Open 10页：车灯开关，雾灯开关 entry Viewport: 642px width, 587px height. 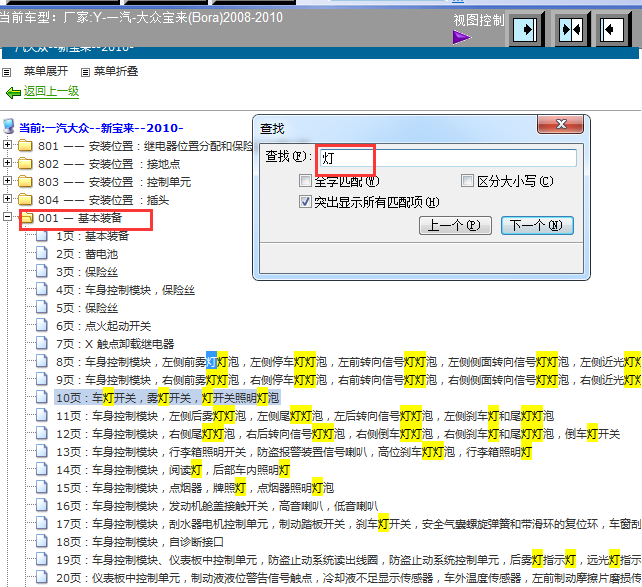point(167,397)
